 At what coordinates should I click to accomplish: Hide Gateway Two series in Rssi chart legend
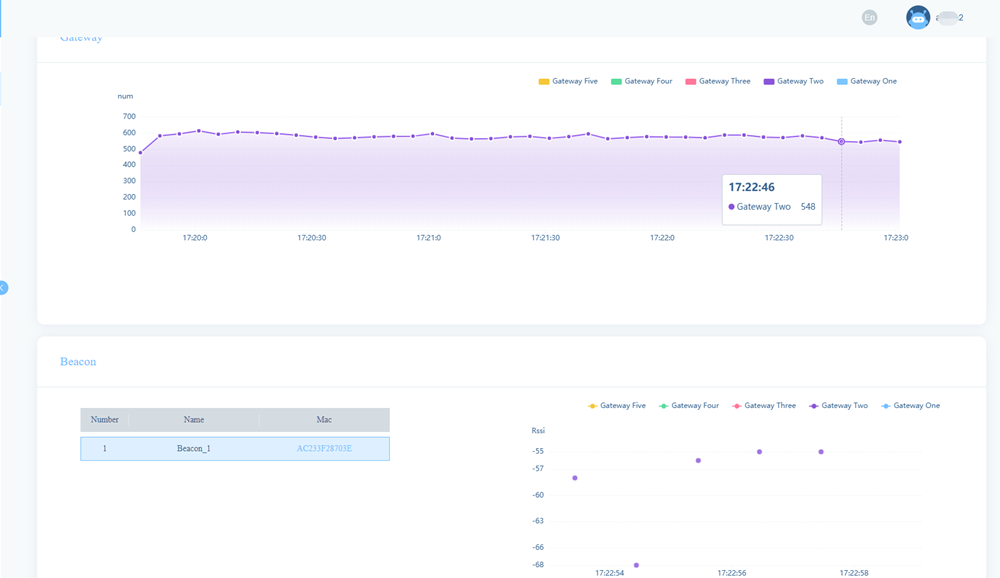(x=838, y=406)
